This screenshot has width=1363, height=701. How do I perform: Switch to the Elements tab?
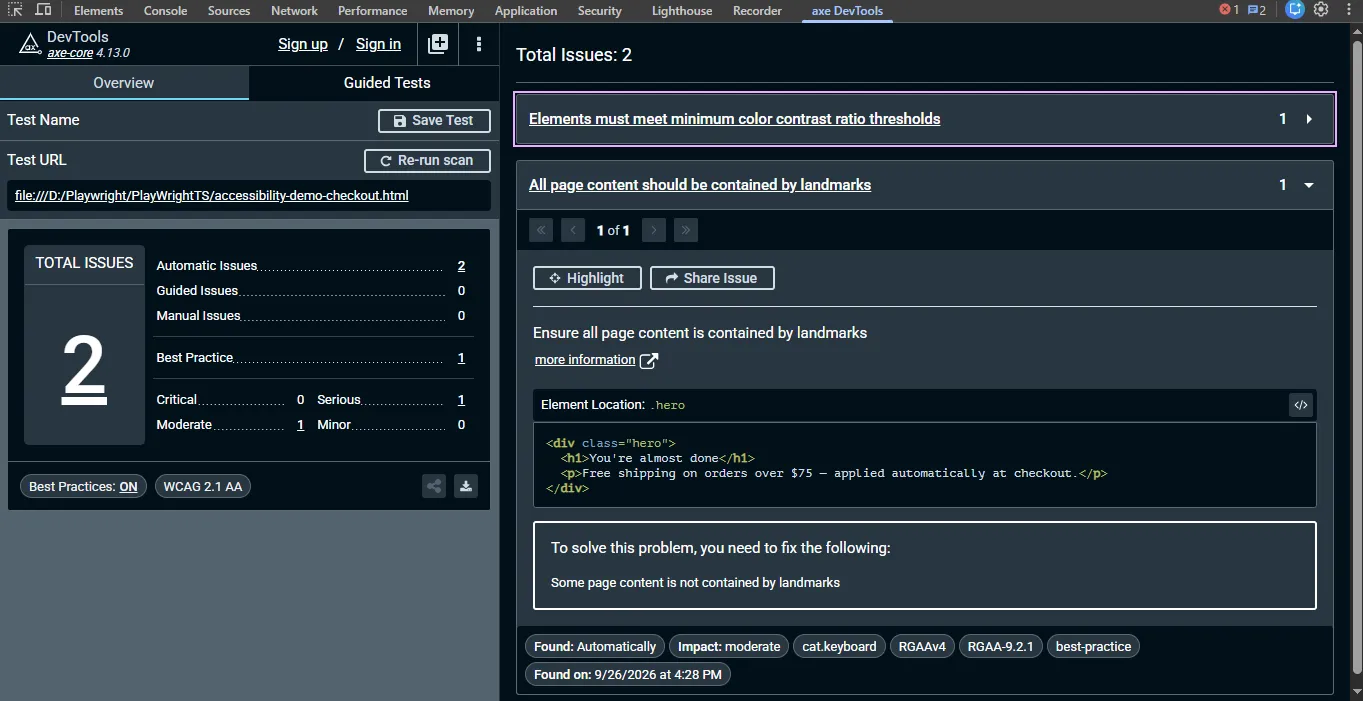coord(99,10)
